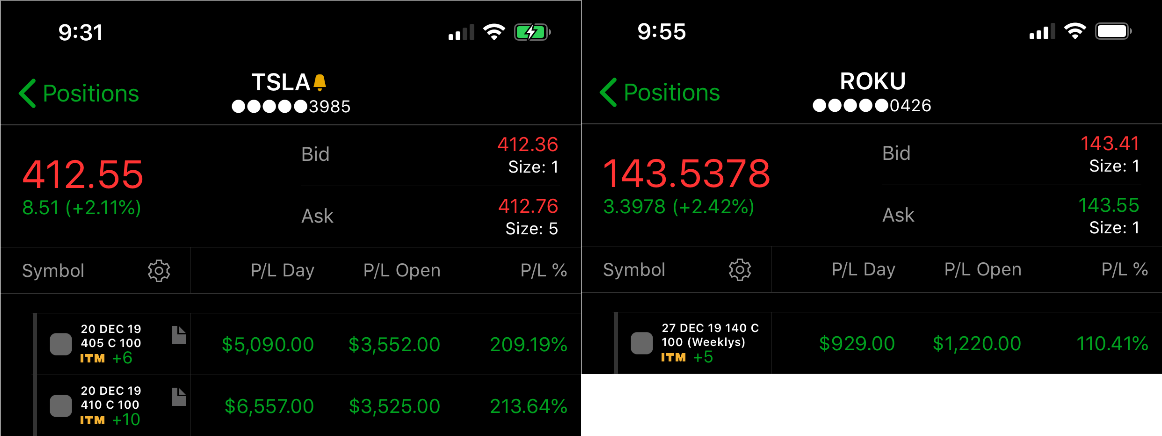
Task: Select checkbox for 20 DEC 19 410 C
Action: click(x=61, y=406)
